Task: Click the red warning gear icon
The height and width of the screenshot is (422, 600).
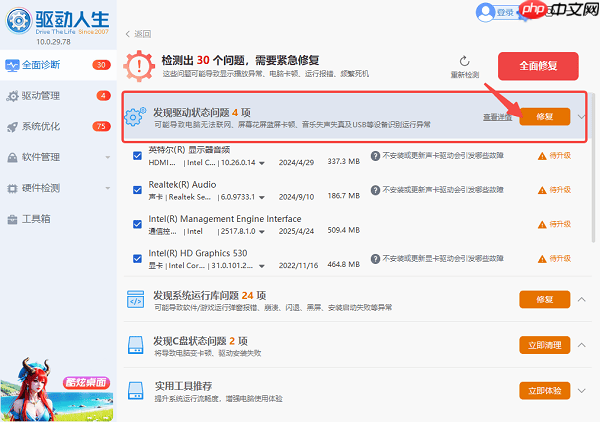Action: pyautogui.click(x=139, y=66)
